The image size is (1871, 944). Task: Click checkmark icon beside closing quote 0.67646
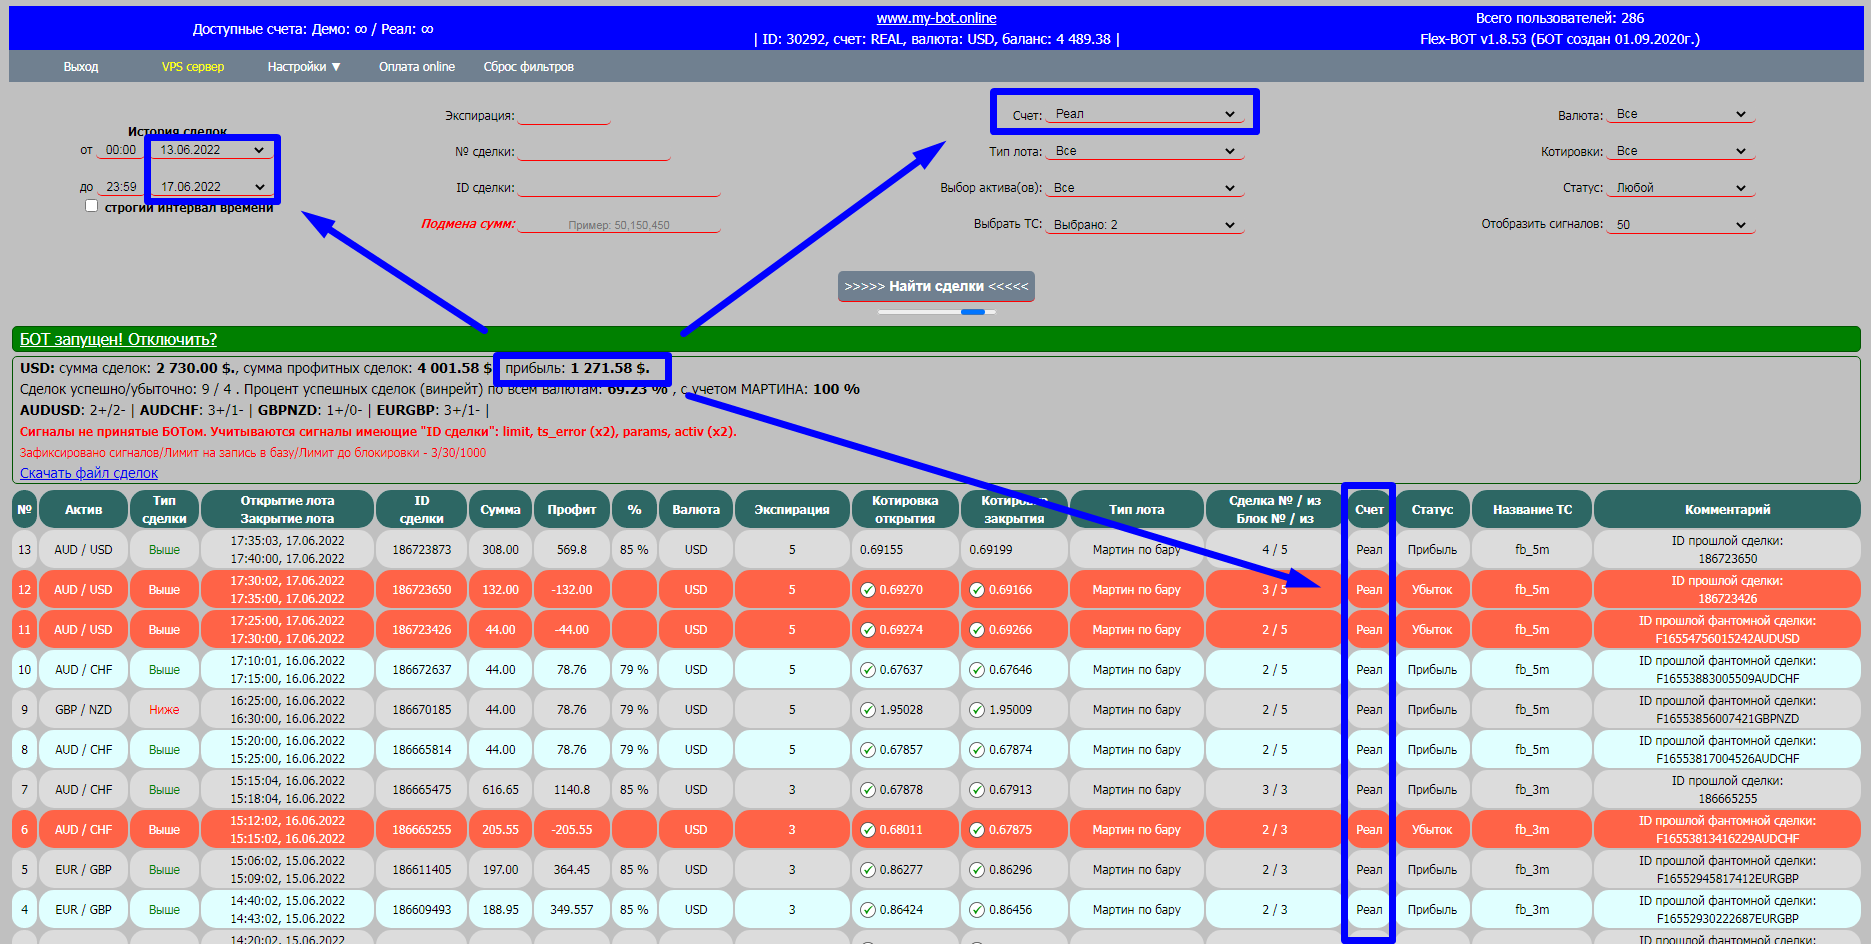[x=977, y=670]
